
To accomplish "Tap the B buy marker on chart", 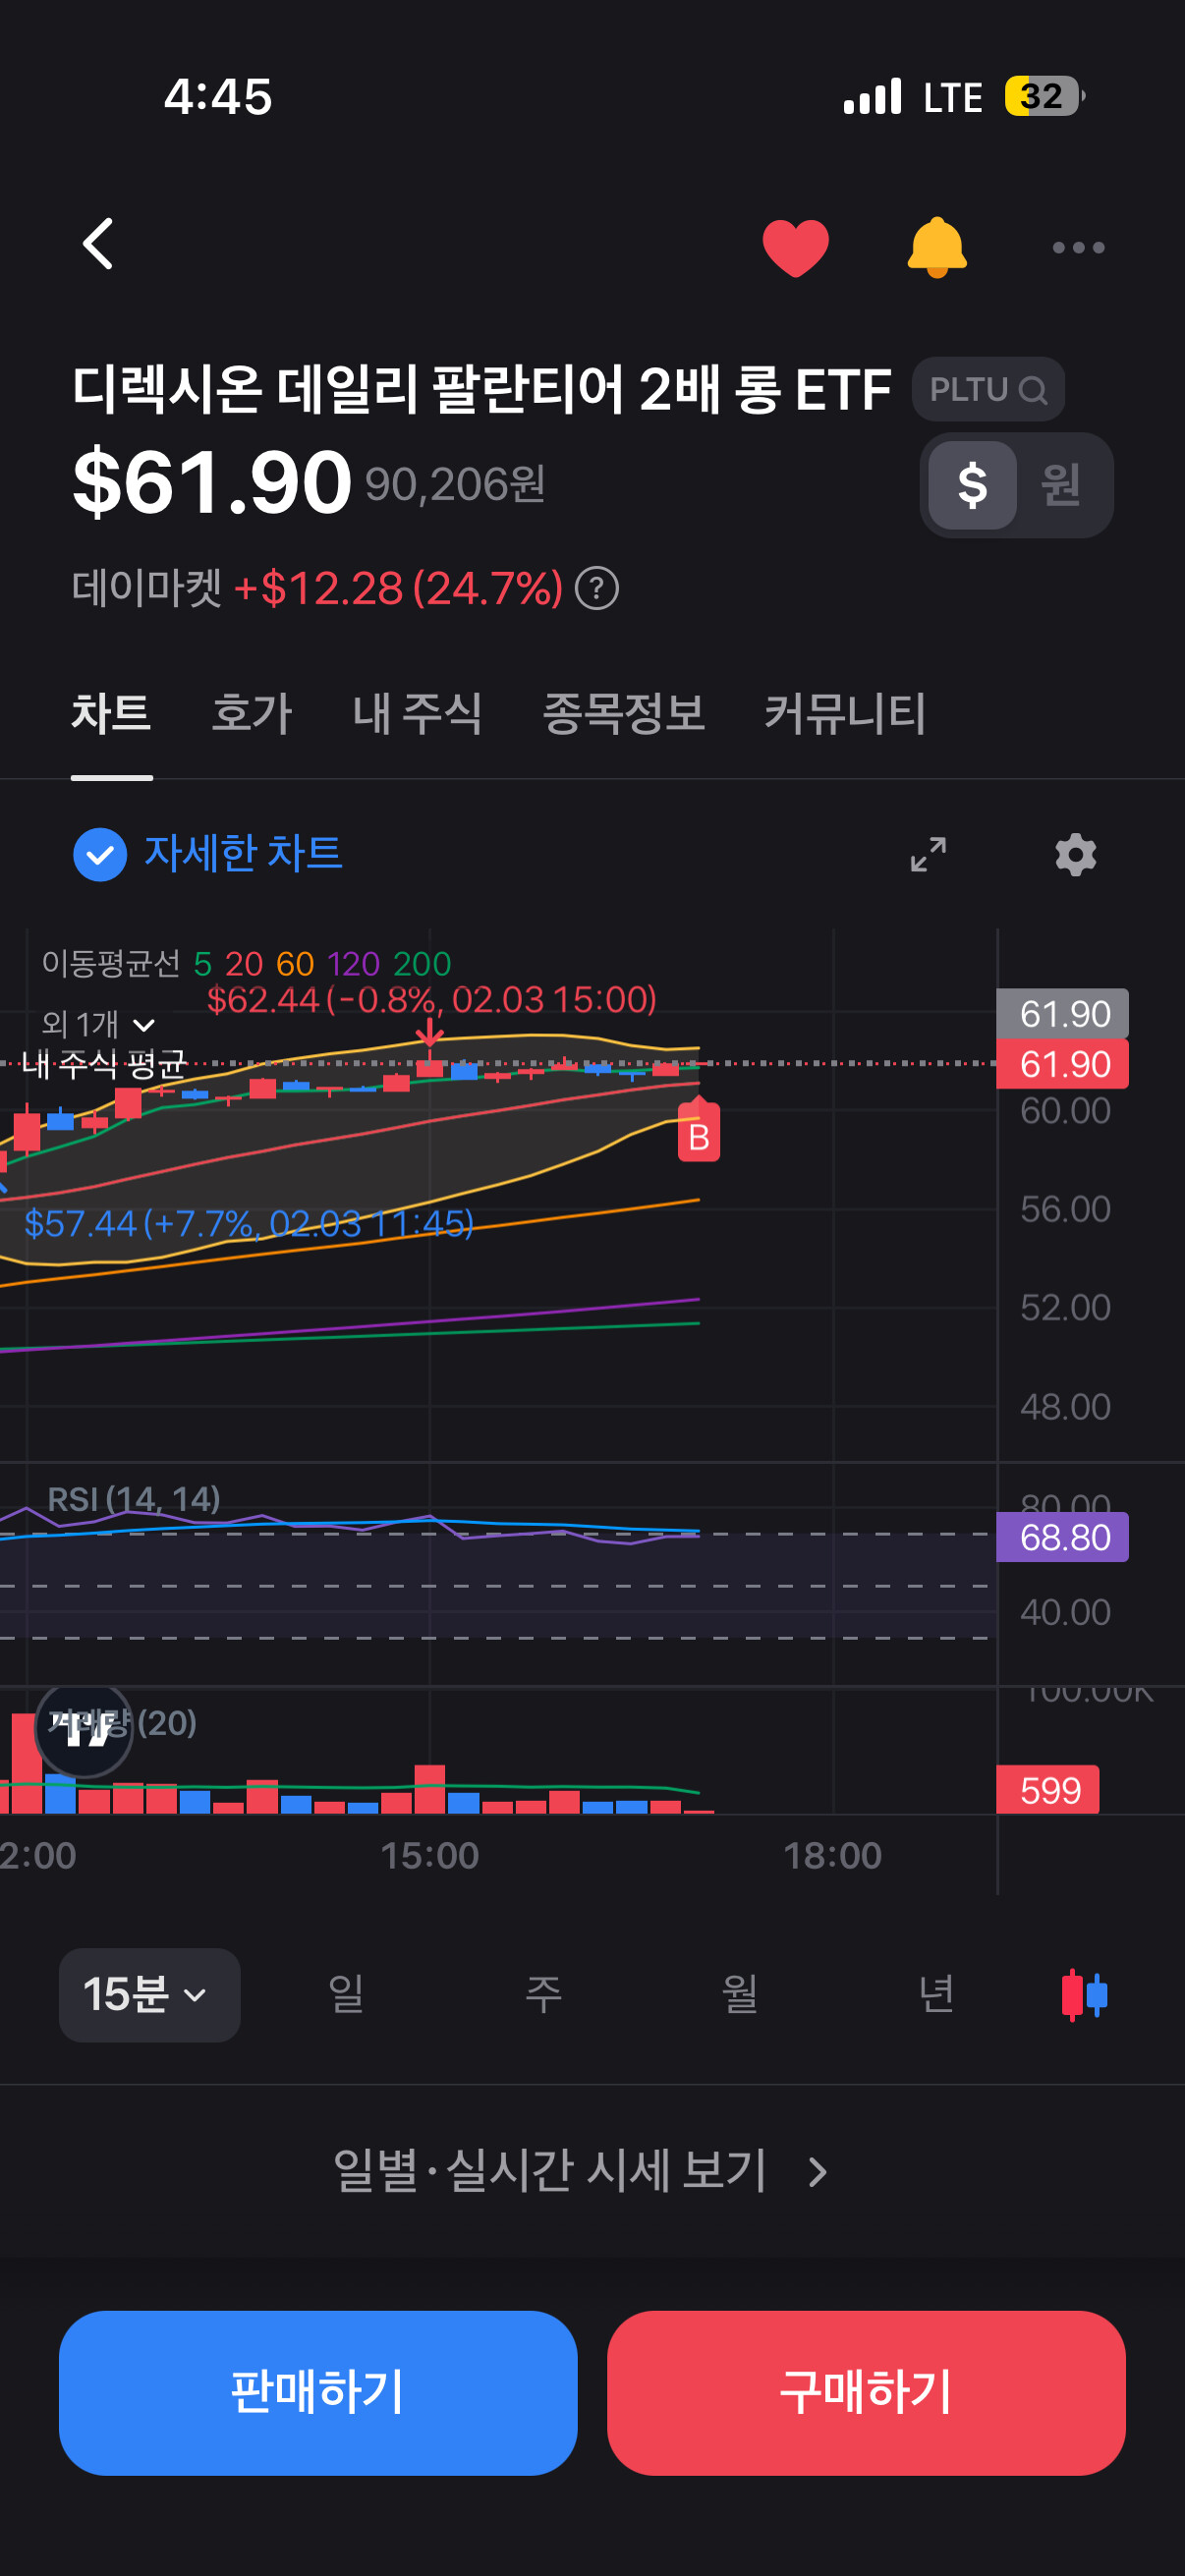I will tap(698, 1132).
